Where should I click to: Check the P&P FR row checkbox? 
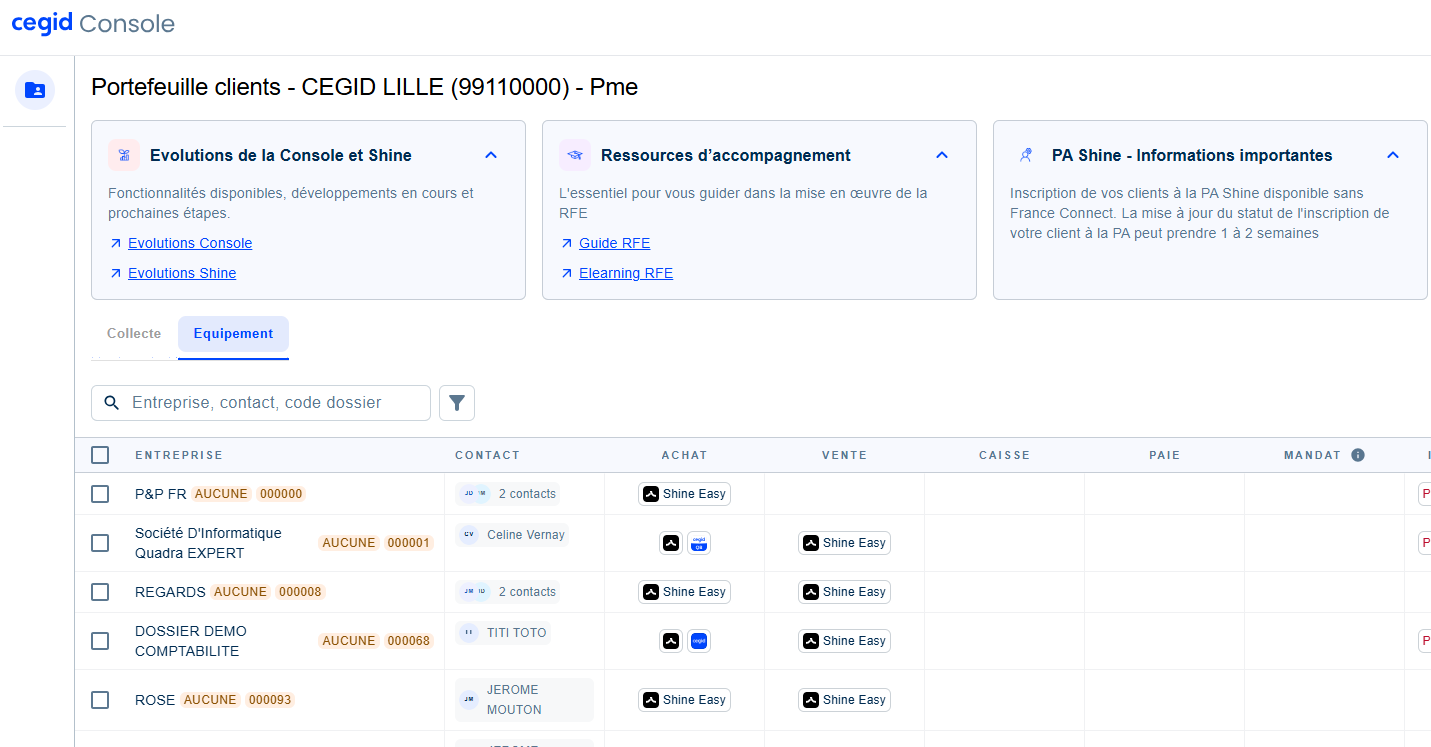pyautogui.click(x=100, y=494)
